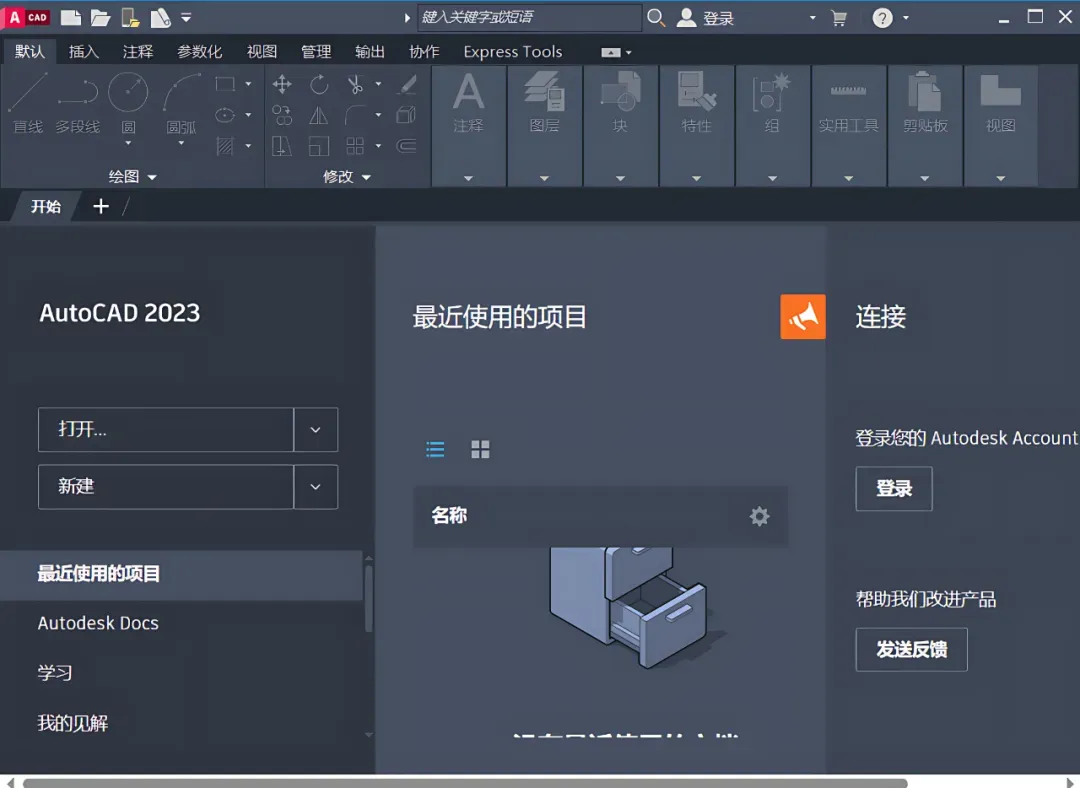Click the keyword search input field
This screenshot has width=1080, height=788.
click(x=529, y=17)
